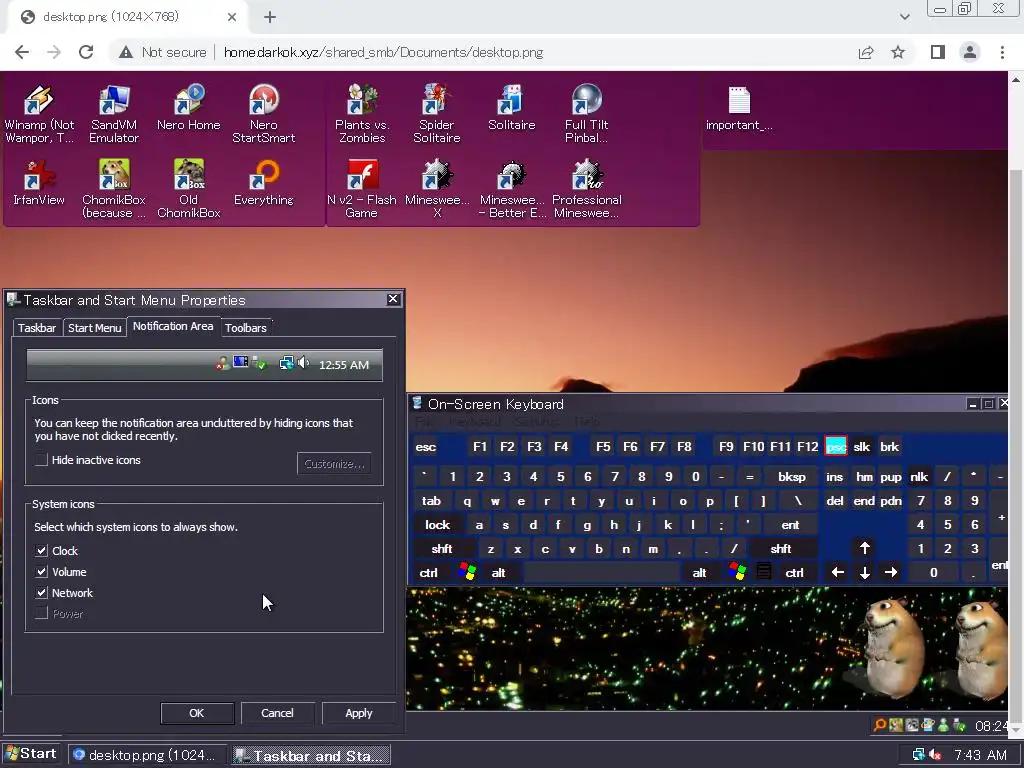Toggle the slk key on On-Screen Keyboard
Viewport: 1024px width, 768px height.
coord(861,447)
